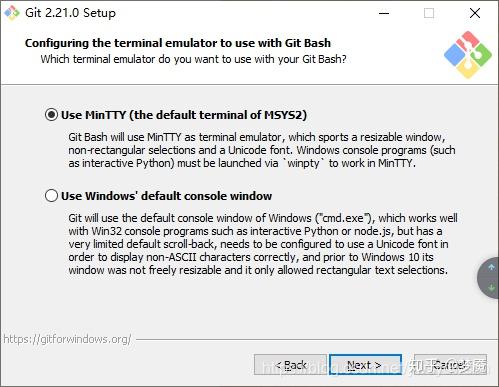Viewport: 499px width, 387px height.
Task: Click the 'Git 2.21.0 Setup' title text
Action: point(70,13)
